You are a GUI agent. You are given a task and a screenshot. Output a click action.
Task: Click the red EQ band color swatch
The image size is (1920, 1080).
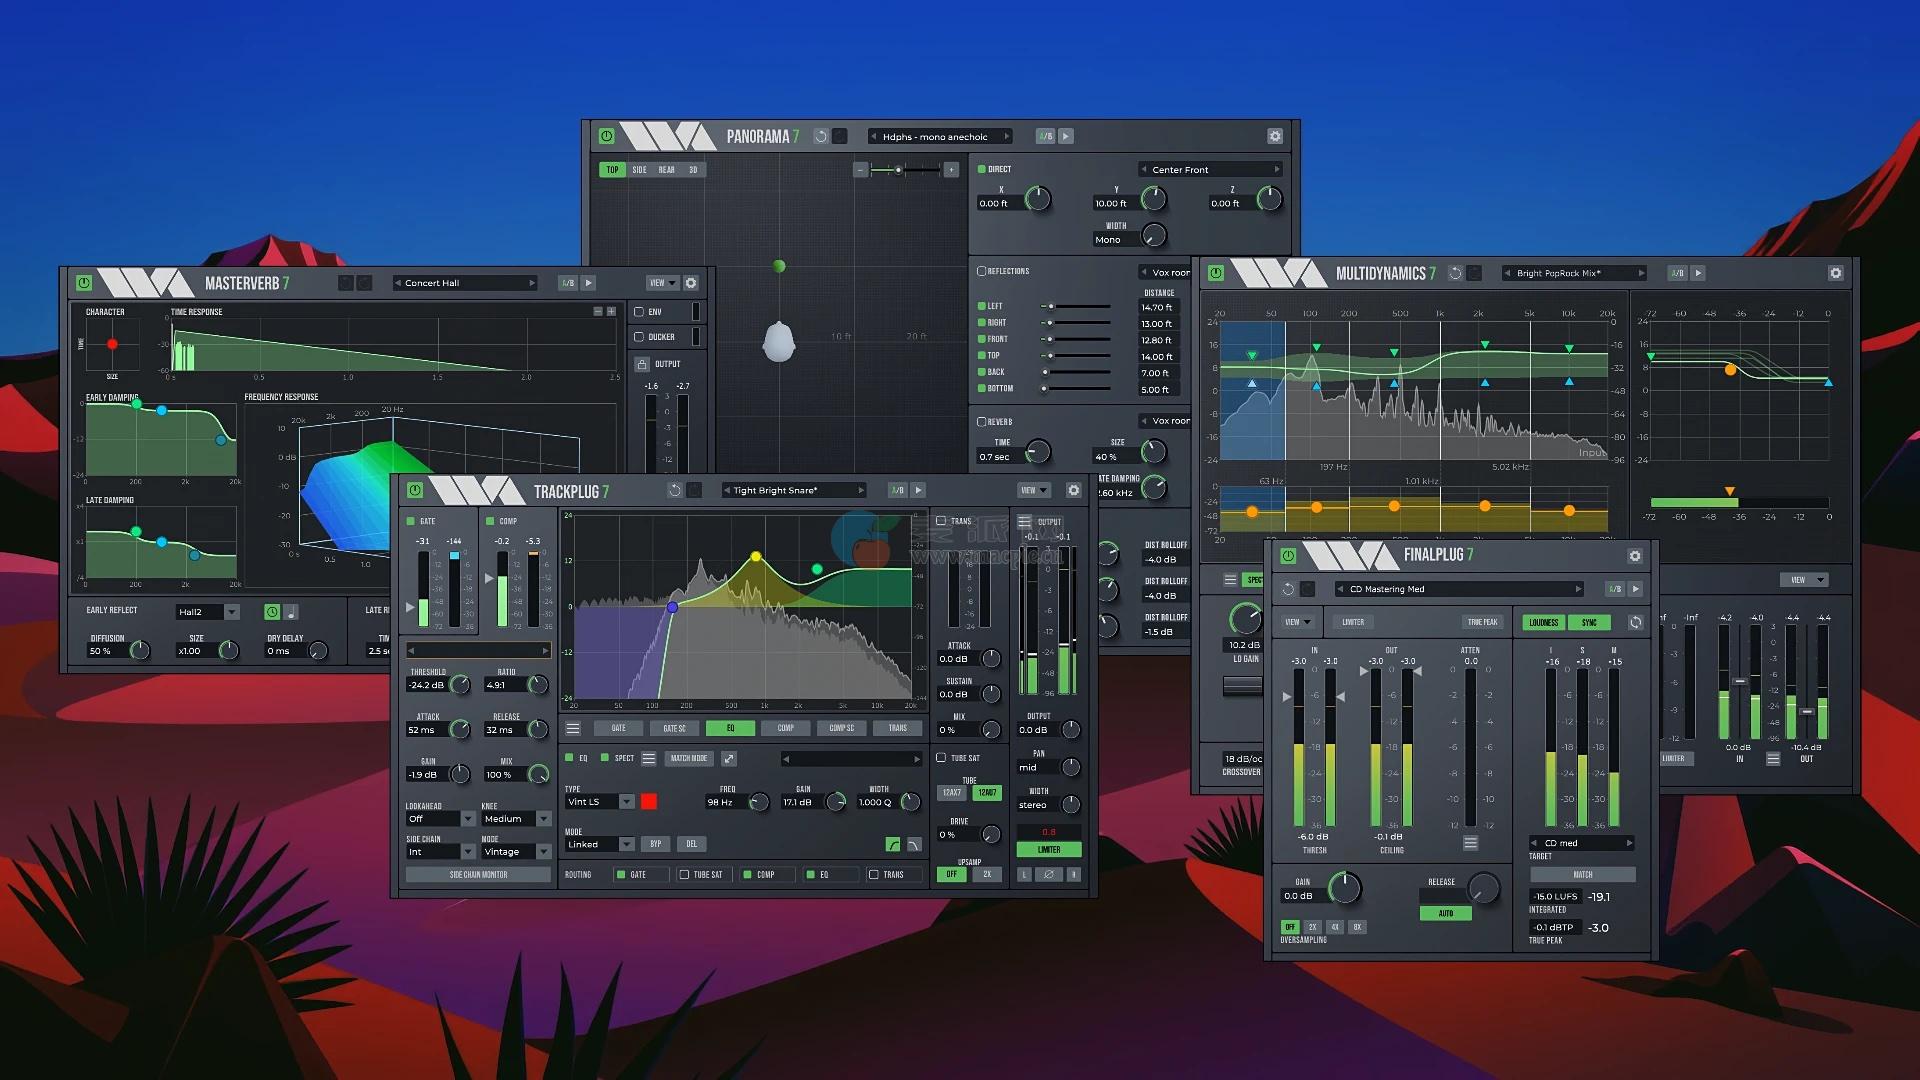649,802
